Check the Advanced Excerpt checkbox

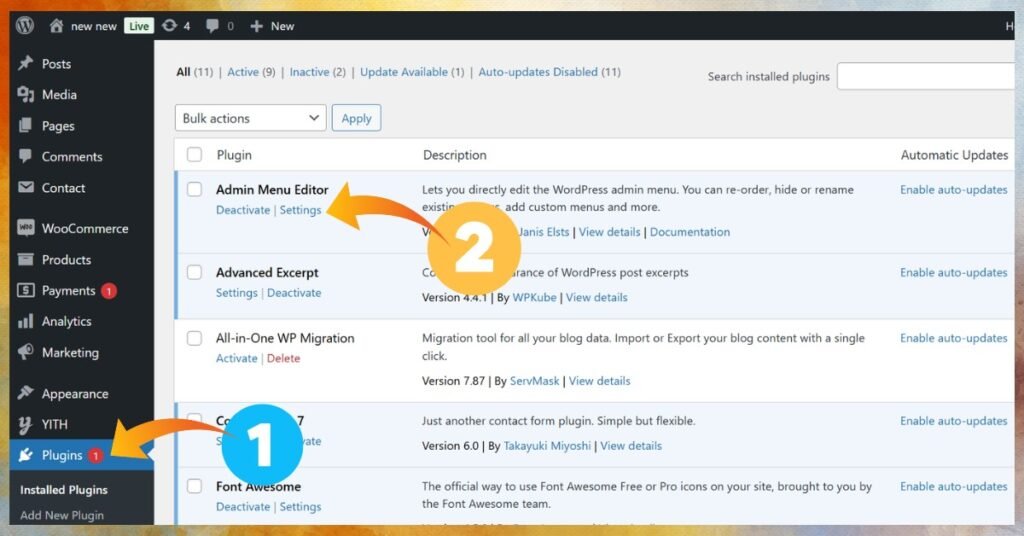[194, 272]
